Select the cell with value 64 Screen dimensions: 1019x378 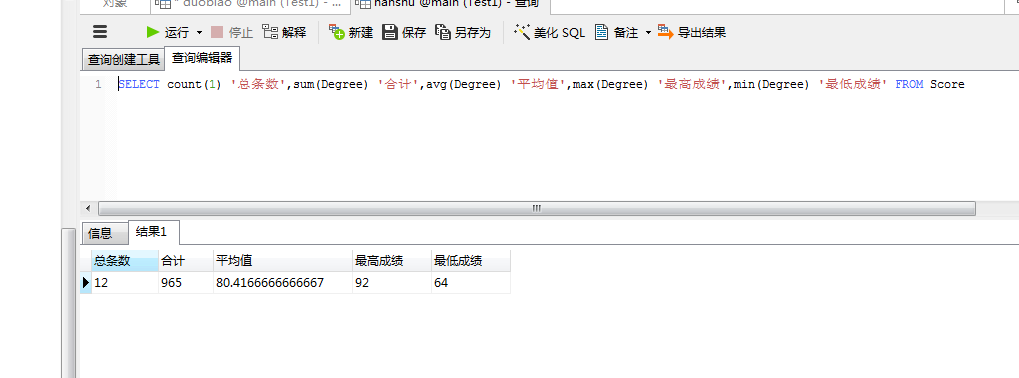click(471, 283)
